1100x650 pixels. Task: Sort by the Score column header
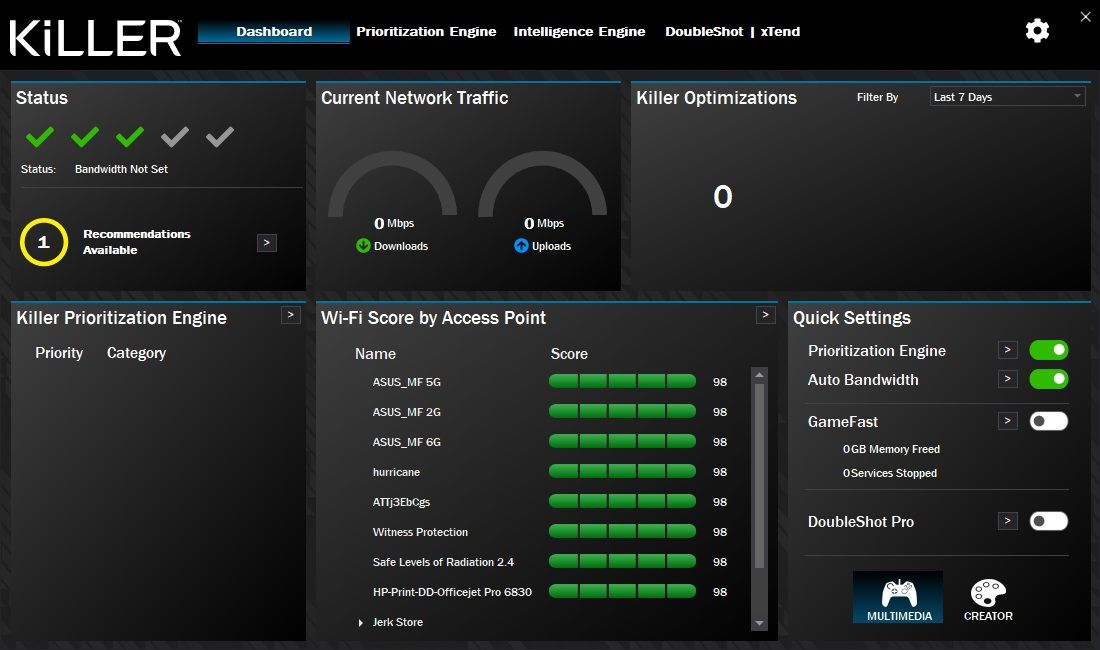coord(569,354)
